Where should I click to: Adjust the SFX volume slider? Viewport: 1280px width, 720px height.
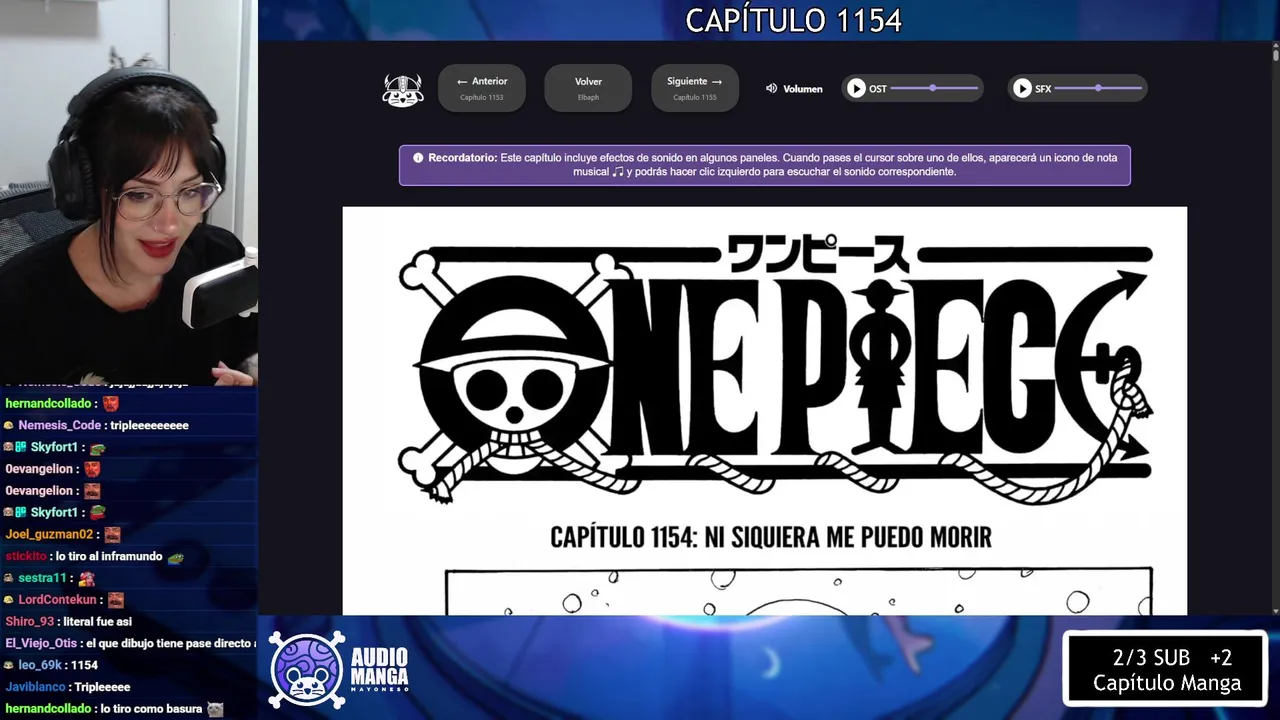tap(1098, 88)
